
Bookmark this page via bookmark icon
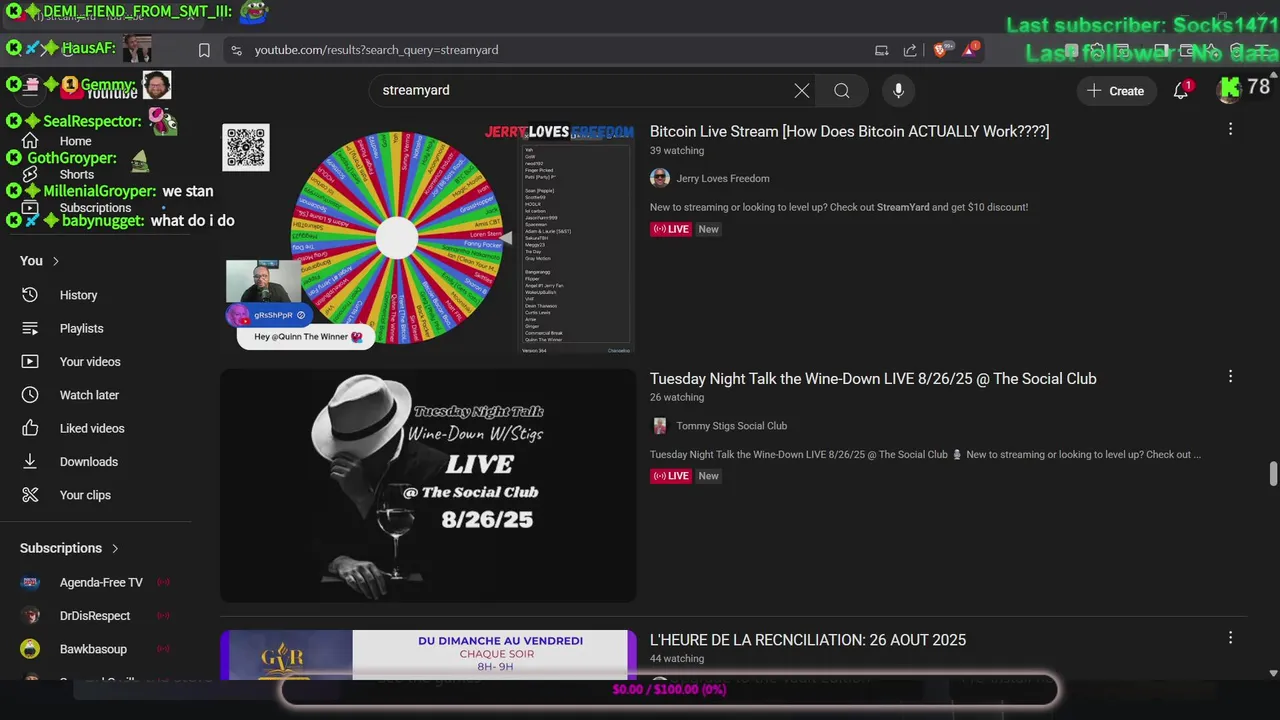point(204,50)
